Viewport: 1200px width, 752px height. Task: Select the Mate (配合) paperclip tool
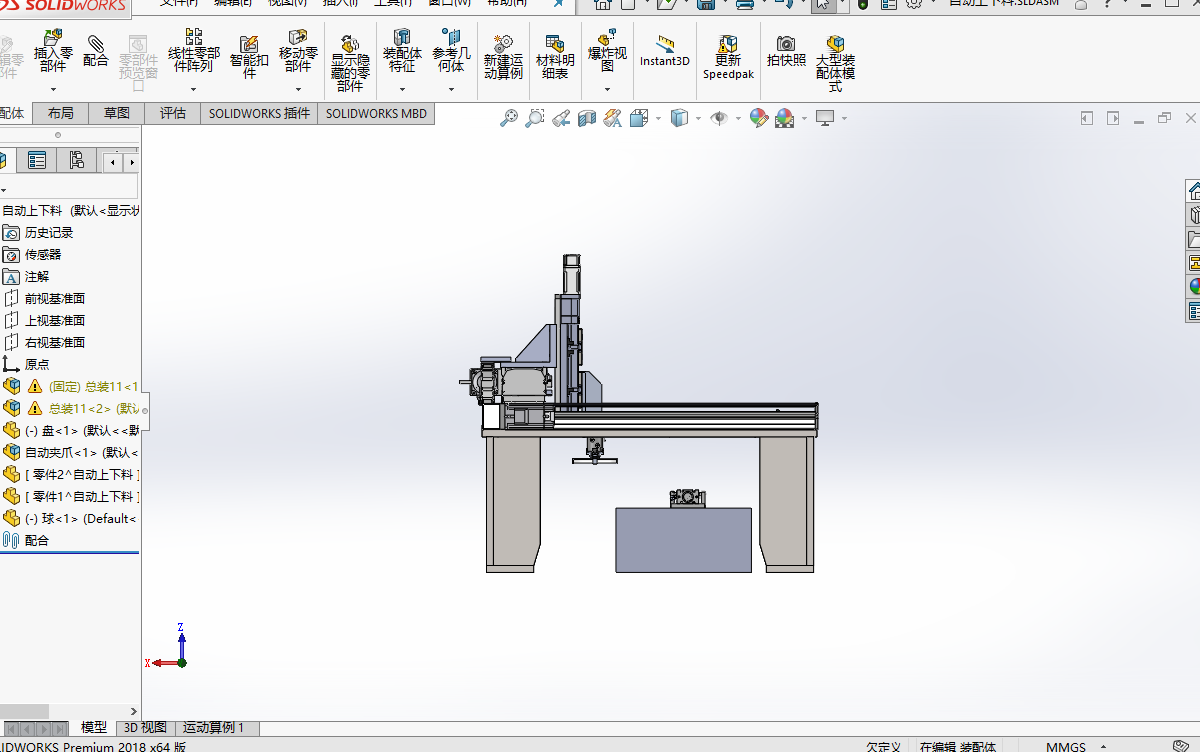click(95, 50)
